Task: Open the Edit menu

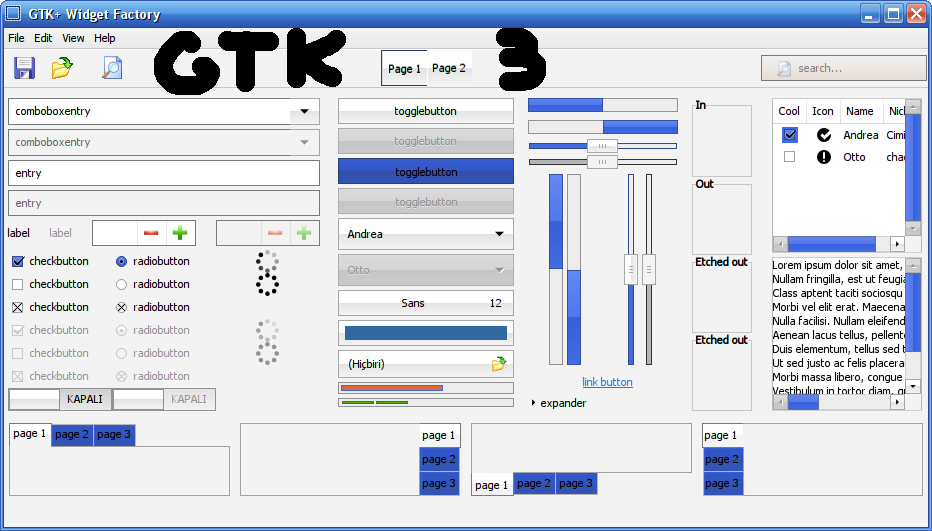Action: click(x=43, y=38)
